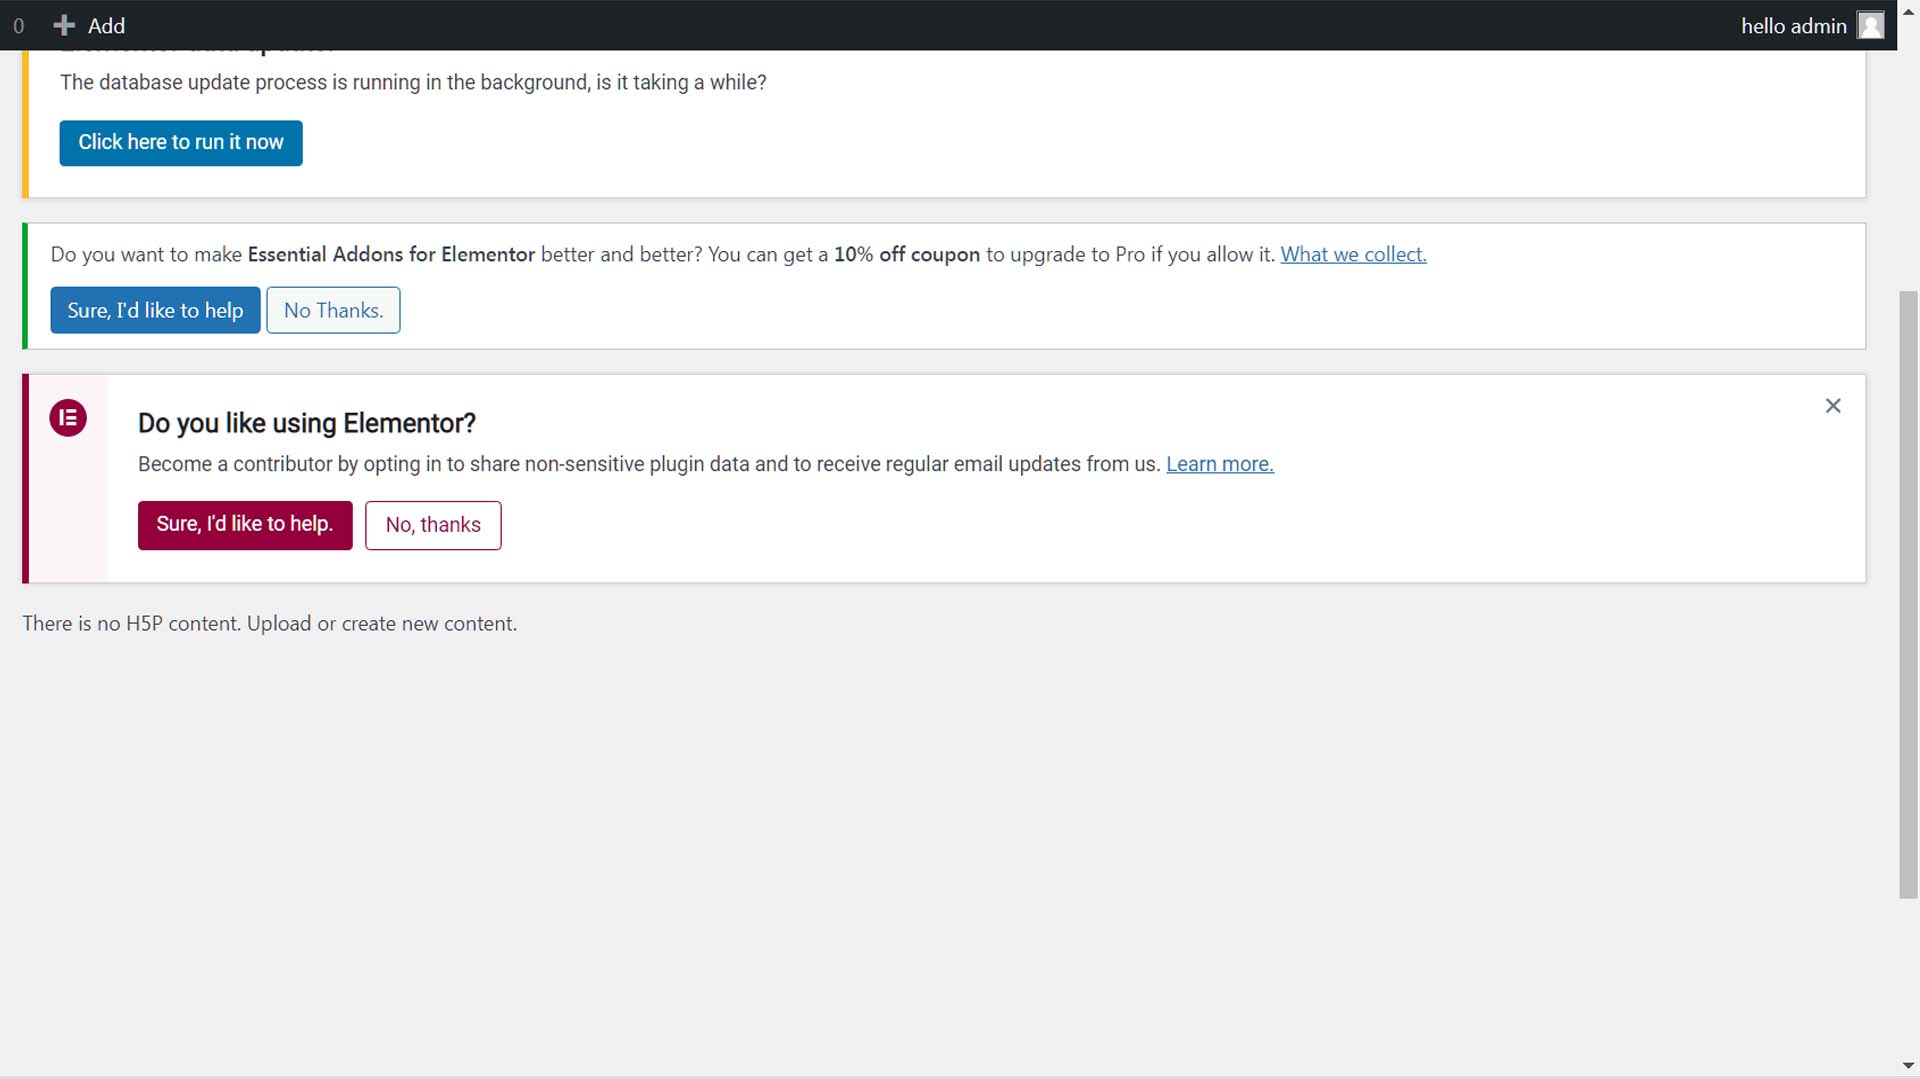Screen dimensions: 1920x1078
Task: Open the Add menu in admin bar
Action: pos(89,25)
